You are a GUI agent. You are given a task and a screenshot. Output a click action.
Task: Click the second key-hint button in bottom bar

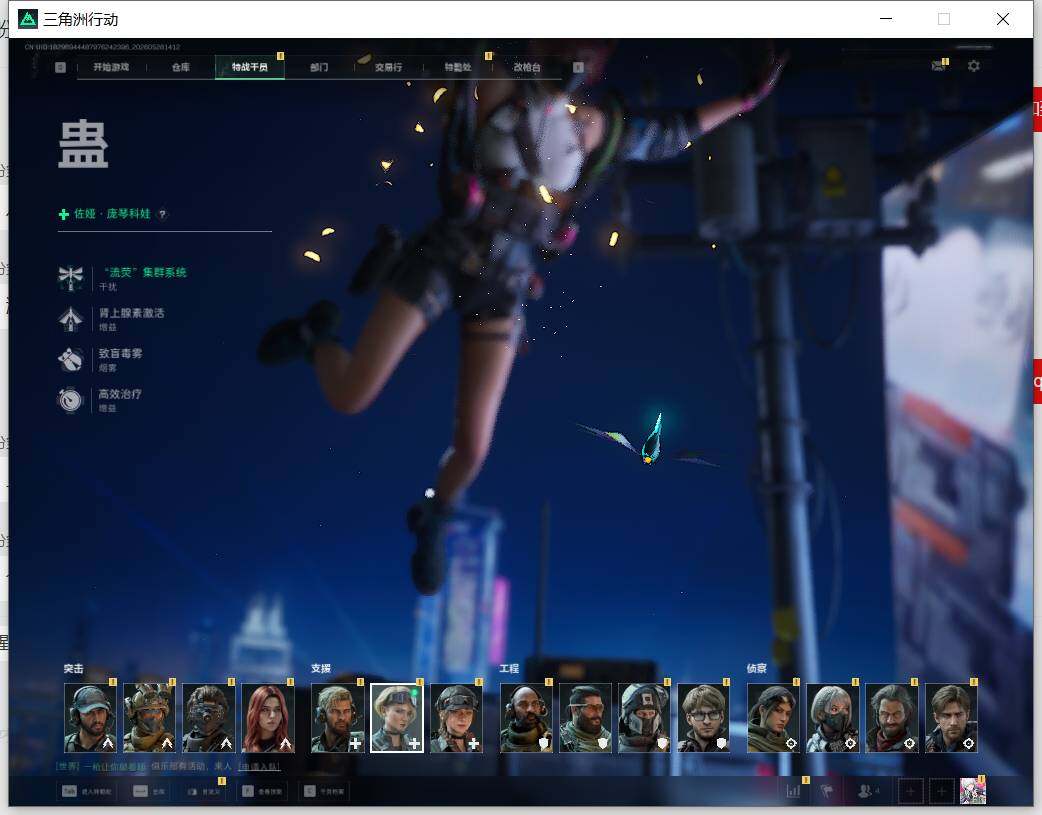coord(149,791)
